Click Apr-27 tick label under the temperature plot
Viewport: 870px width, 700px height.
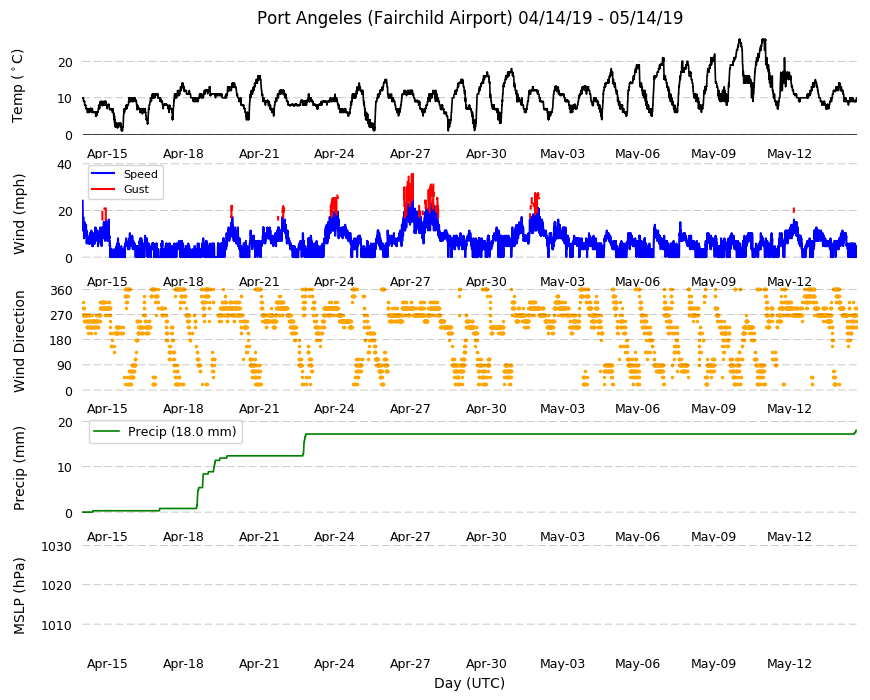pyautogui.click(x=410, y=154)
